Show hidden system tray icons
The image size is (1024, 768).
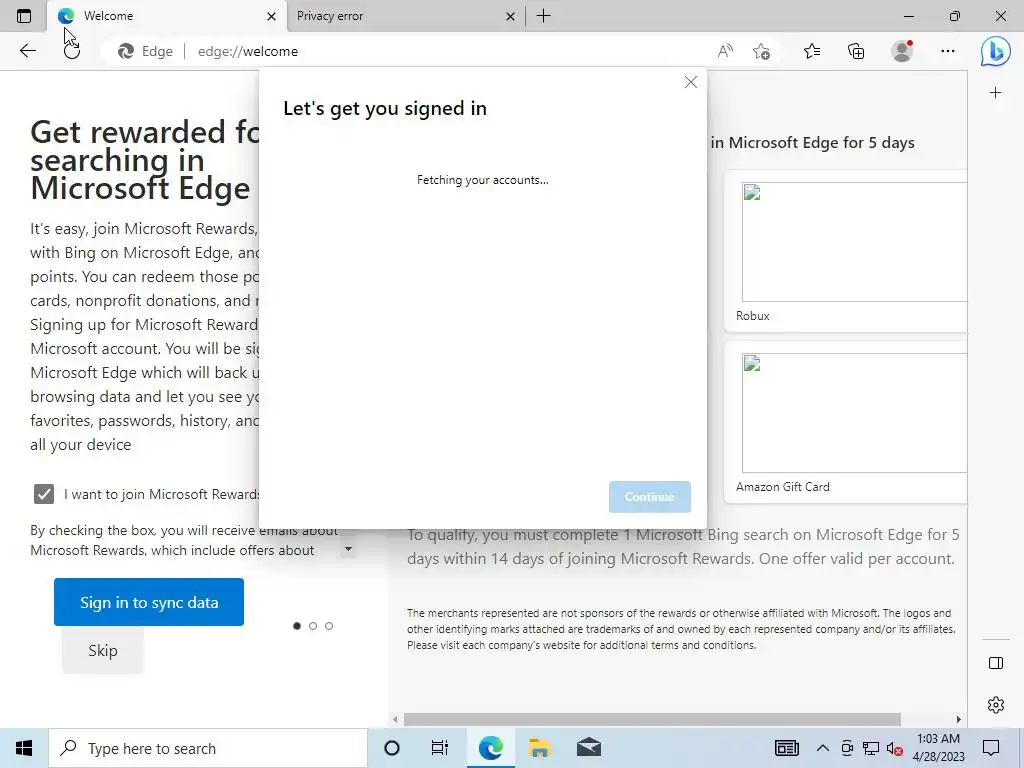(823, 748)
